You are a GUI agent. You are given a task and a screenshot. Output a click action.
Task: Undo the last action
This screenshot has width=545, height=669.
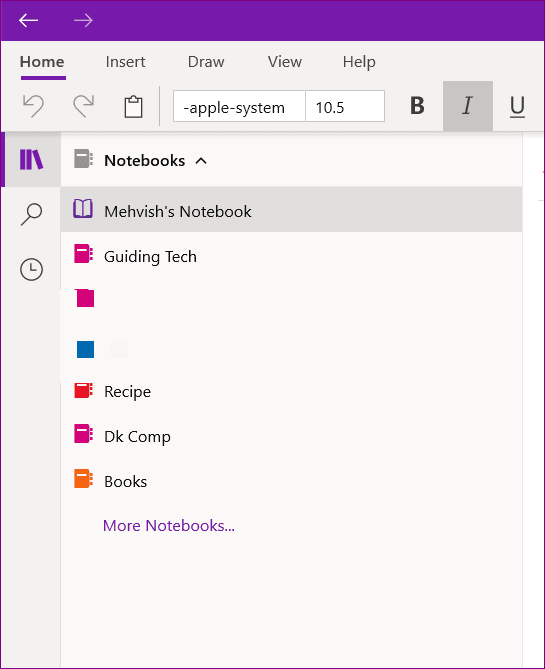click(x=33, y=106)
